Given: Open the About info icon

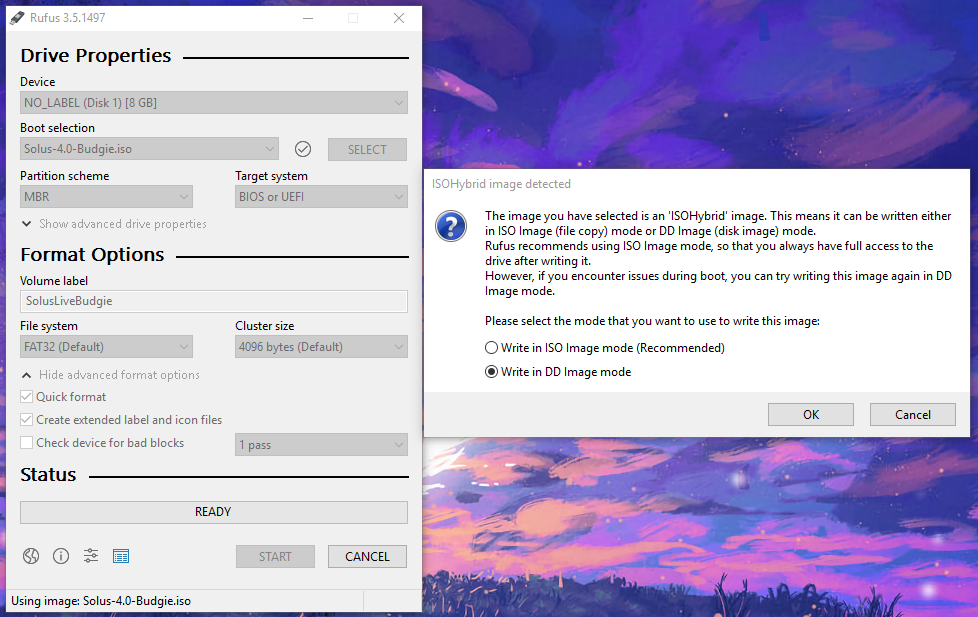Looking at the screenshot, I should pyautogui.click(x=61, y=556).
